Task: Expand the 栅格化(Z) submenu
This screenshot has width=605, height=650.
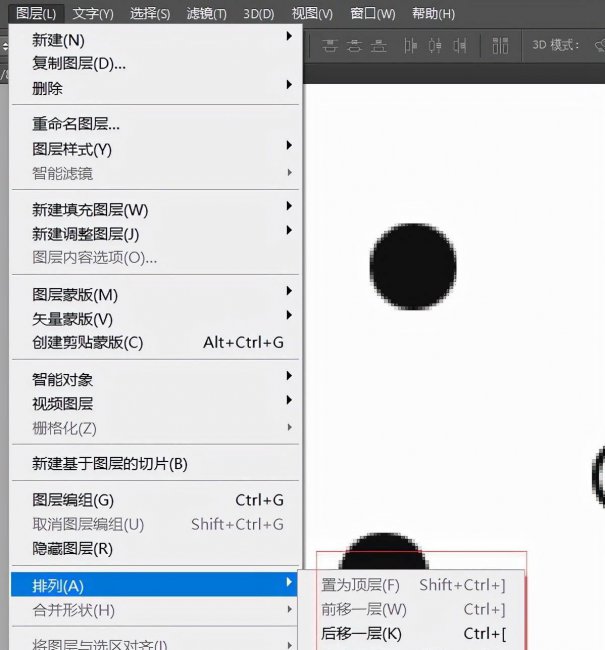Action: (155, 428)
